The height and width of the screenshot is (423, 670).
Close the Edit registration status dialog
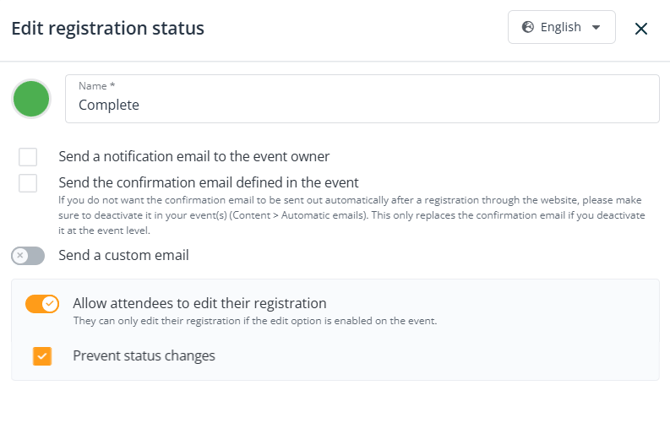pyautogui.click(x=641, y=29)
